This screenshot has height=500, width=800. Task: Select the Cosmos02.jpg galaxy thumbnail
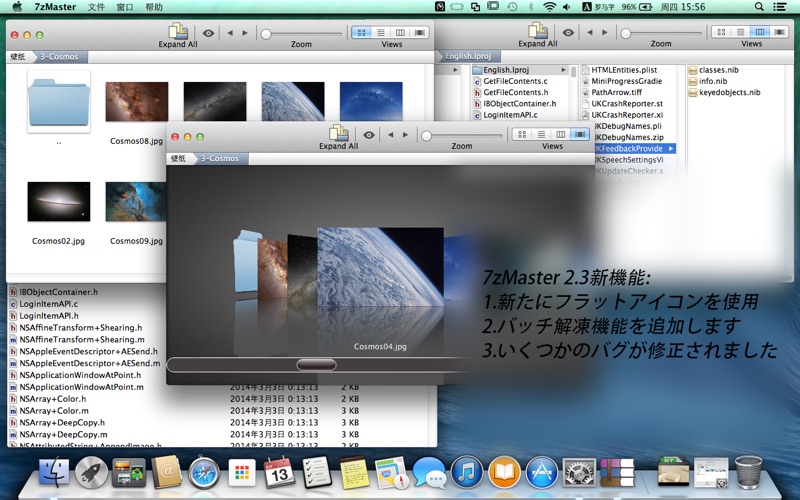59,202
